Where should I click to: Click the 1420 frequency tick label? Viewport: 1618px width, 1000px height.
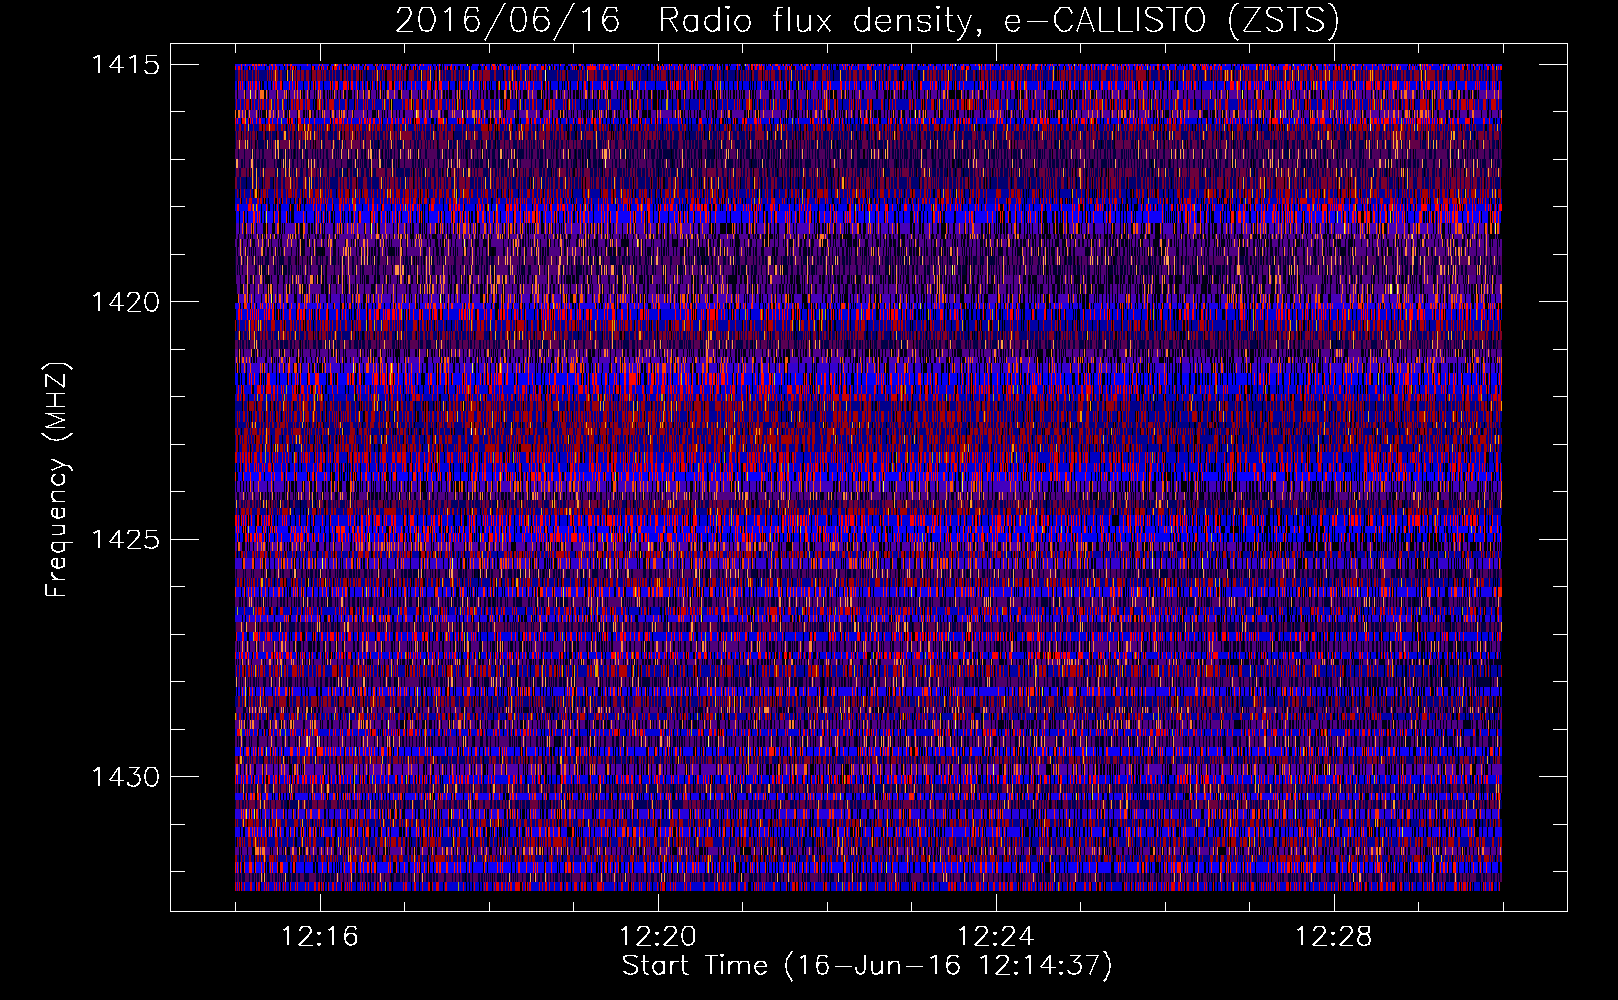click(125, 302)
